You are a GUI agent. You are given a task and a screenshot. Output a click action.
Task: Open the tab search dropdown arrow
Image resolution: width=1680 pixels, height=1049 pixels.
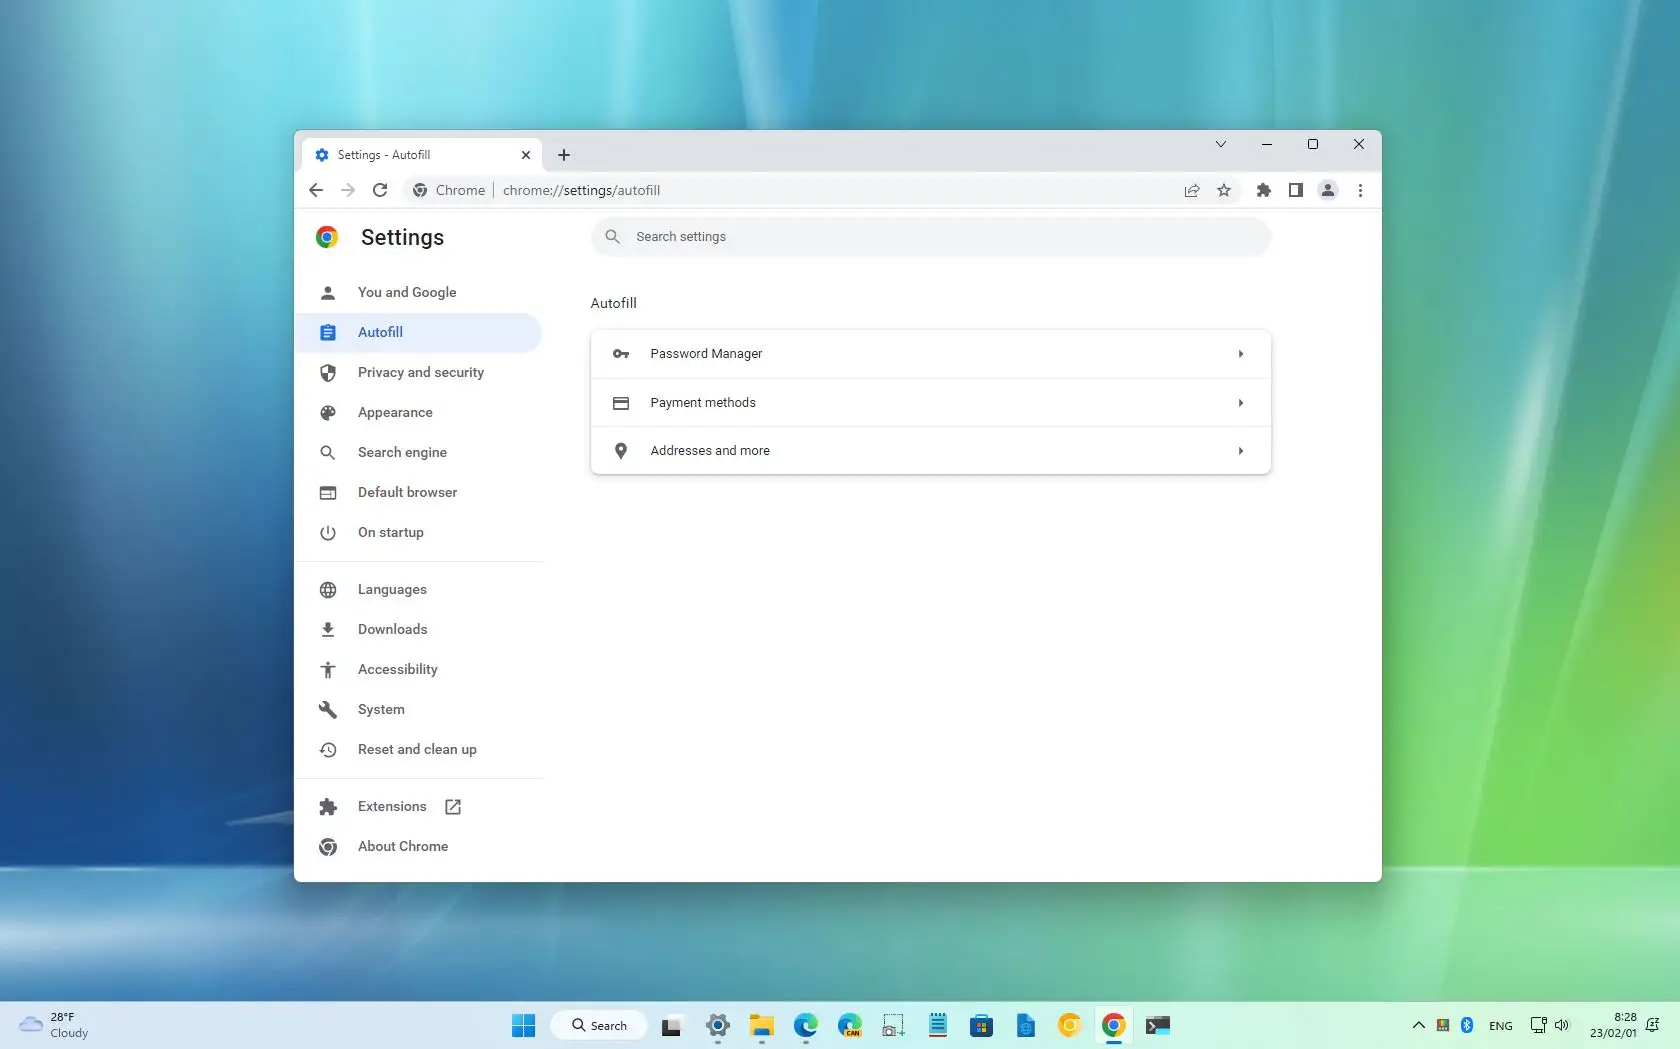click(x=1220, y=144)
